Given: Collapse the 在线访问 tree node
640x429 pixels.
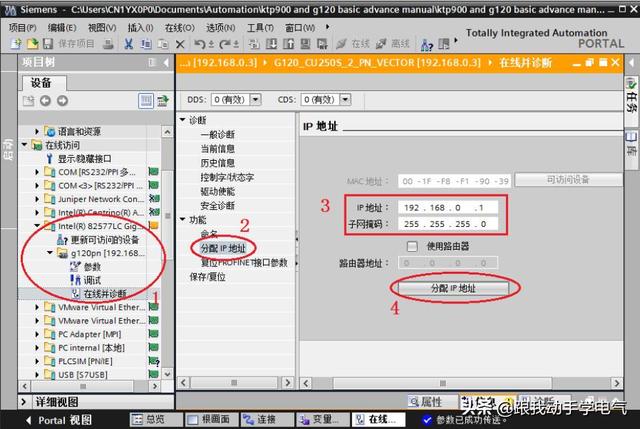Looking at the screenshot, I should tap(24, 144).
